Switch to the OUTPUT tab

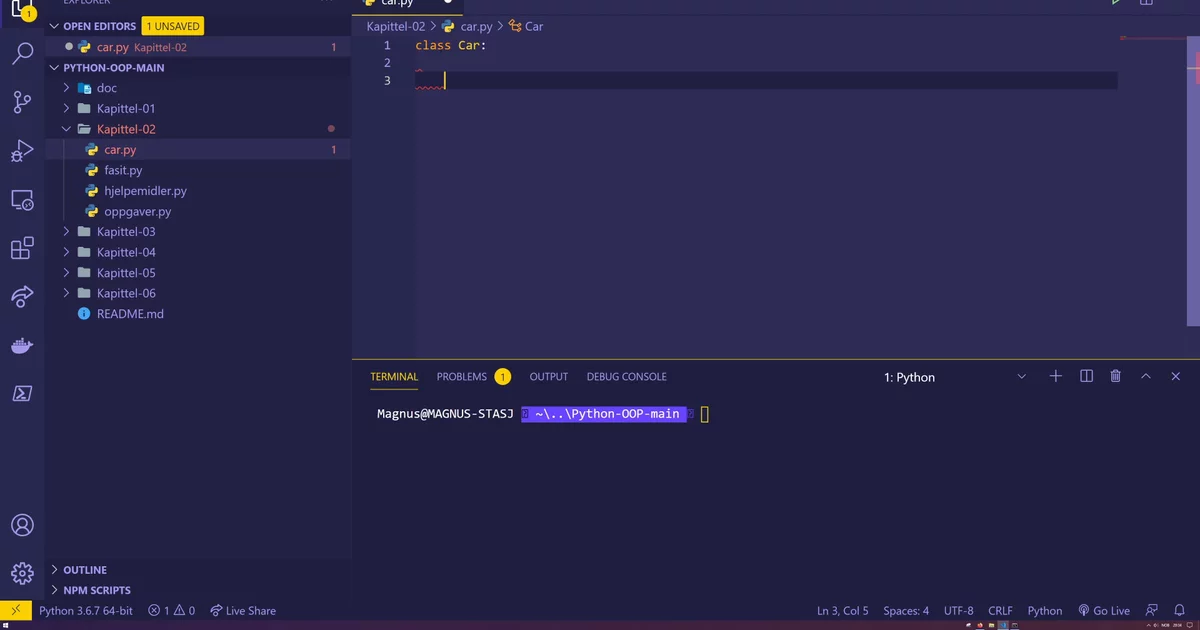pyautogui.click(x=548, y=377)
